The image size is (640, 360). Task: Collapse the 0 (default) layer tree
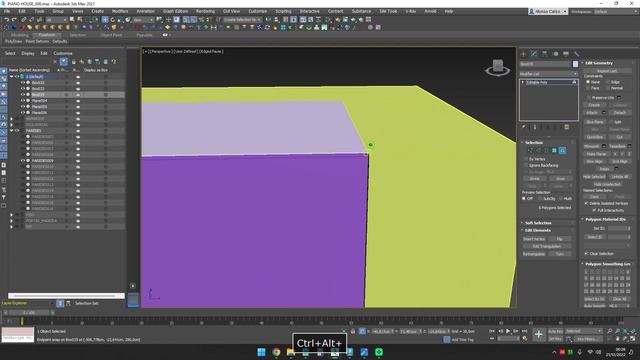click(11, 76)
